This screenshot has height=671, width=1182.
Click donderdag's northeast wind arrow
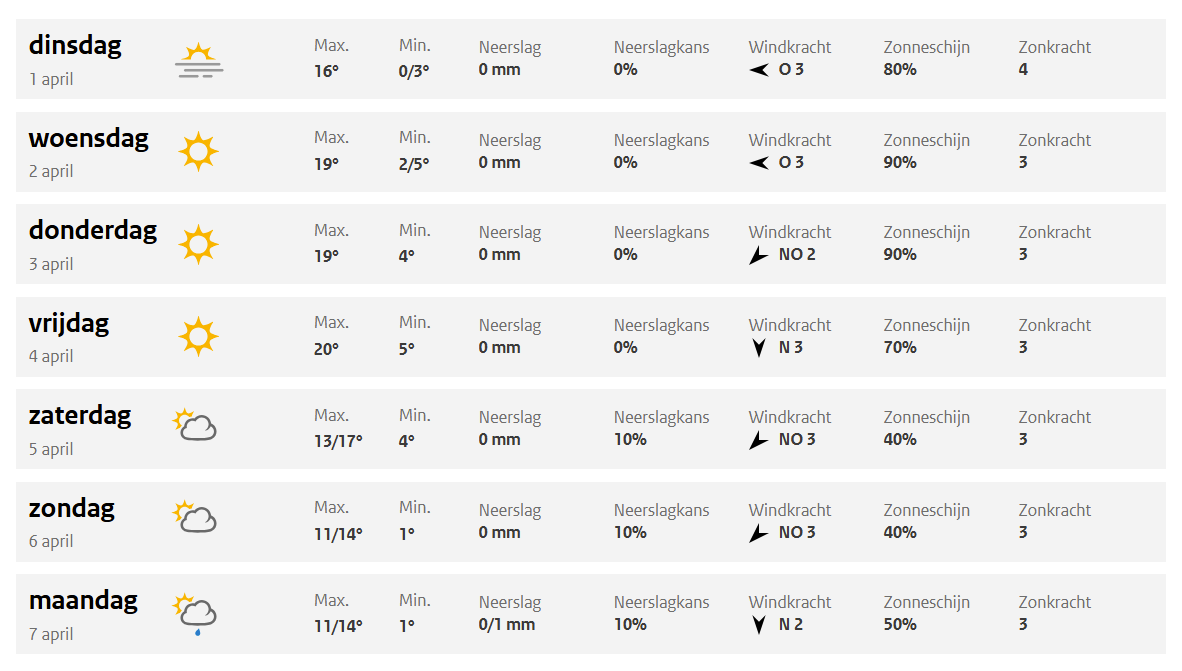759,256
